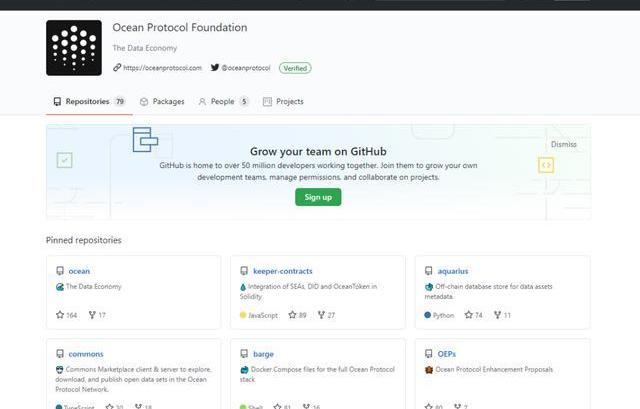Click the fork icon on aquarius card

tap(497, 315)
